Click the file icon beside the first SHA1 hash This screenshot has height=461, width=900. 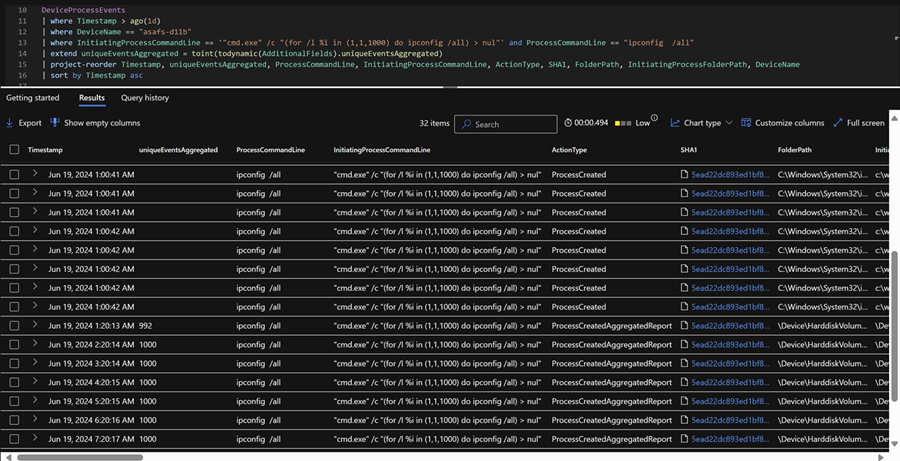coord(684,175)
